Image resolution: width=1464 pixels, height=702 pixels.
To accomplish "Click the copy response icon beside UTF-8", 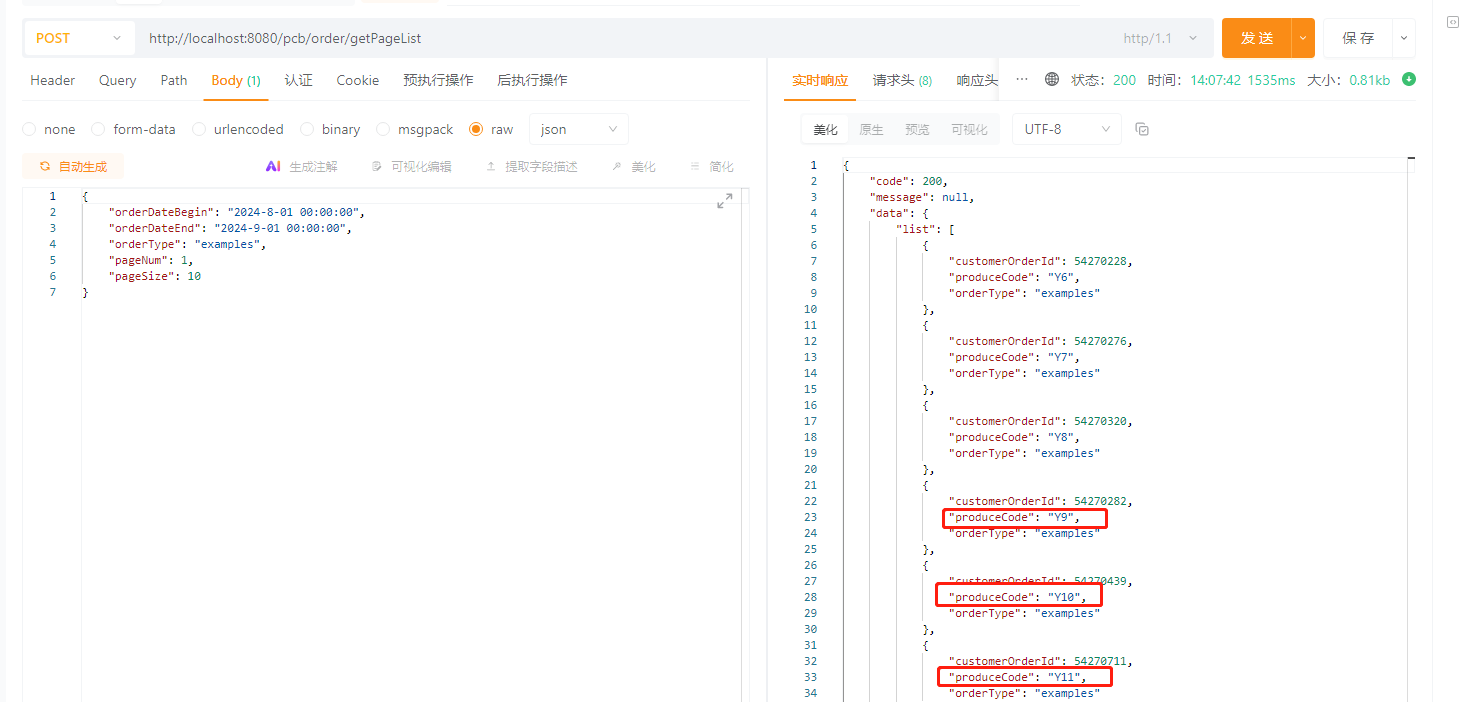I will [x=1142, y=130].
